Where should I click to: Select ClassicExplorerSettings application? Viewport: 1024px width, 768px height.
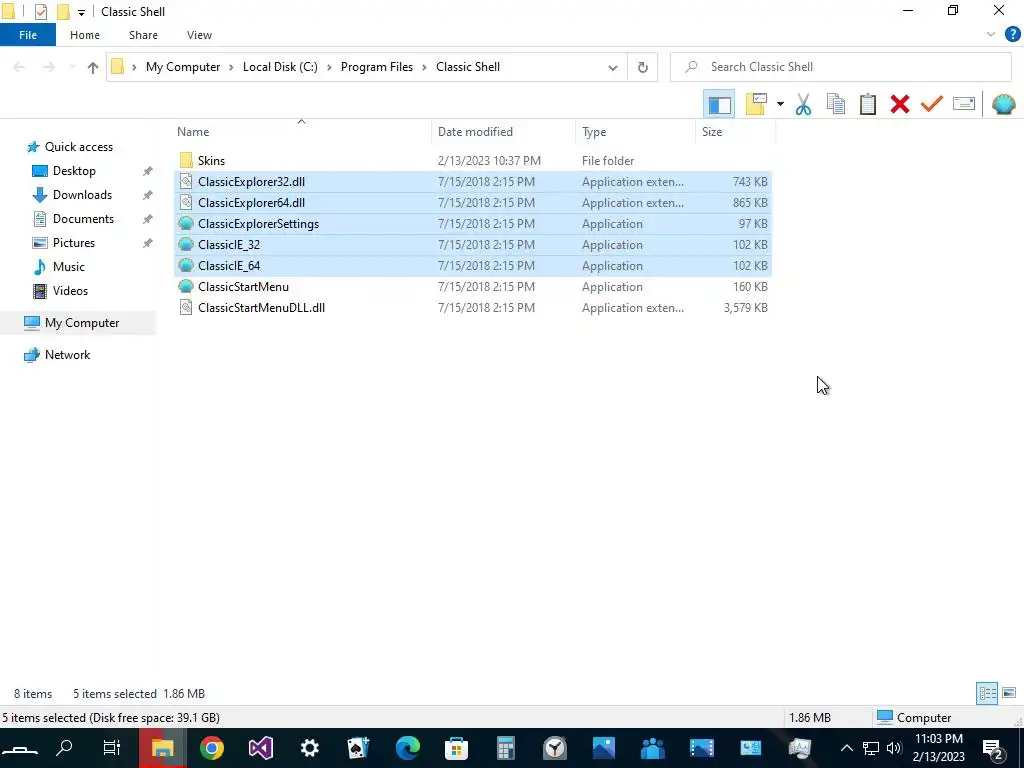(473, 223)
